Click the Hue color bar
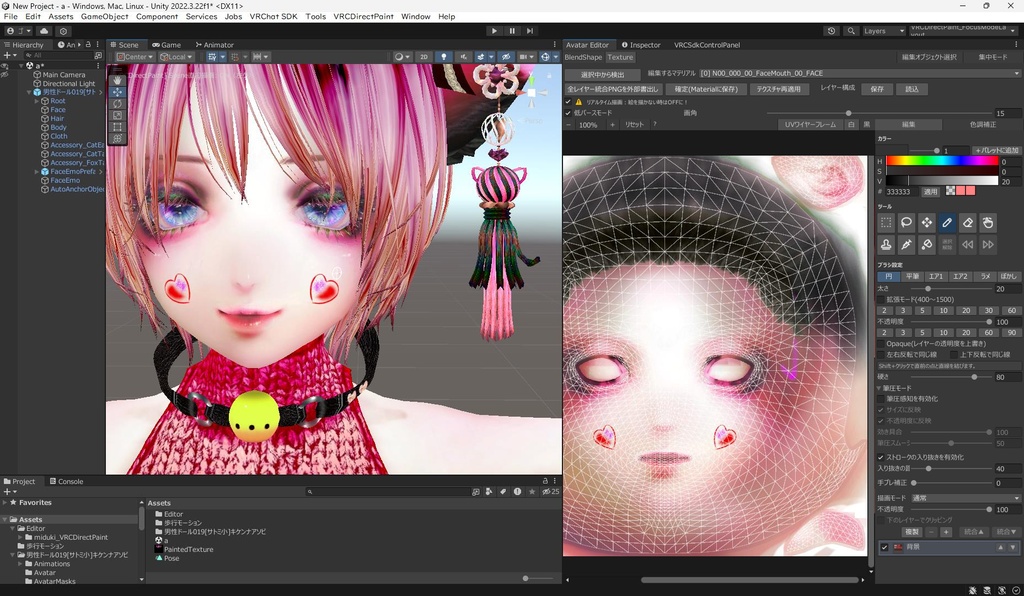Screen dimensions: 1024x596 (x=942, y=161)
